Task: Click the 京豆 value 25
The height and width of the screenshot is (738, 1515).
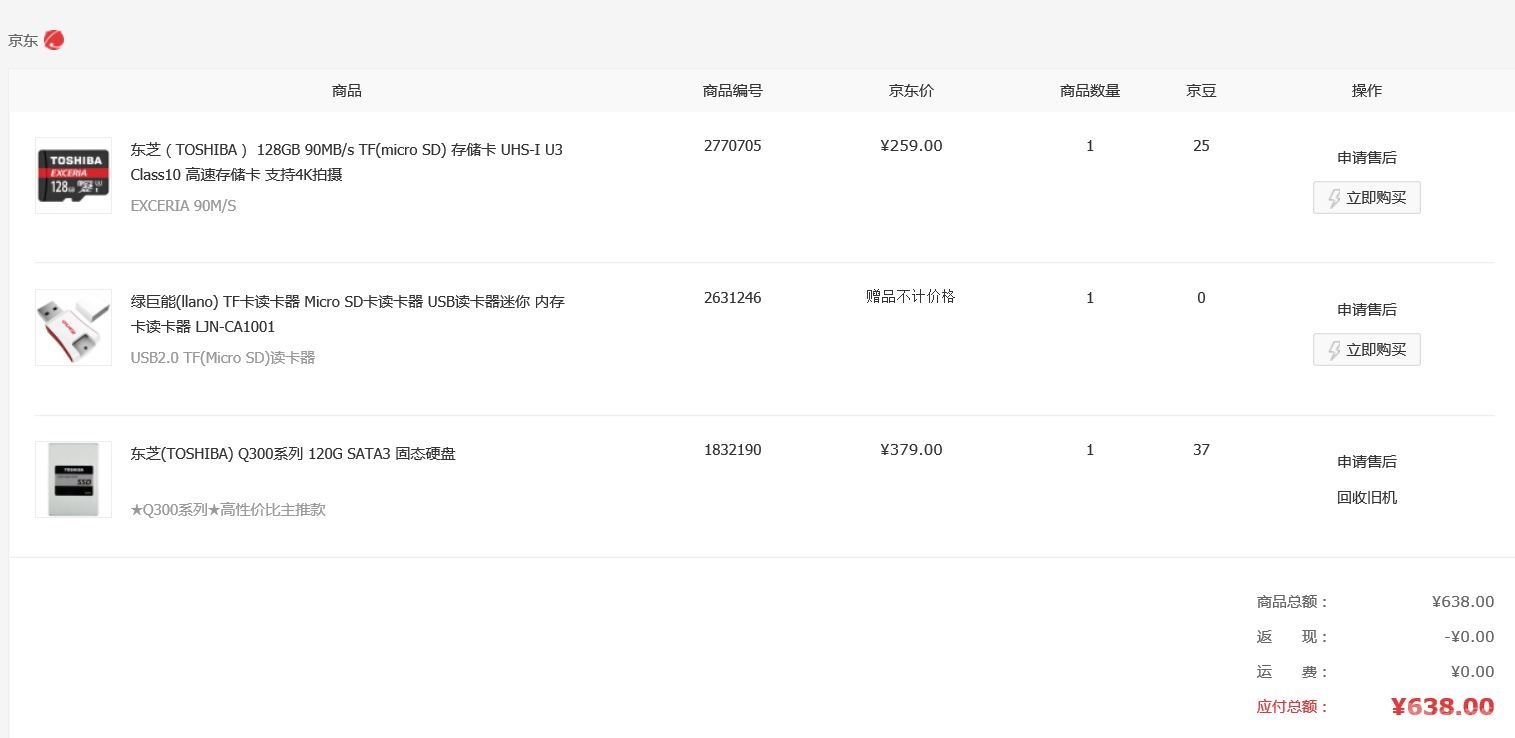Action: (1201, 146)
